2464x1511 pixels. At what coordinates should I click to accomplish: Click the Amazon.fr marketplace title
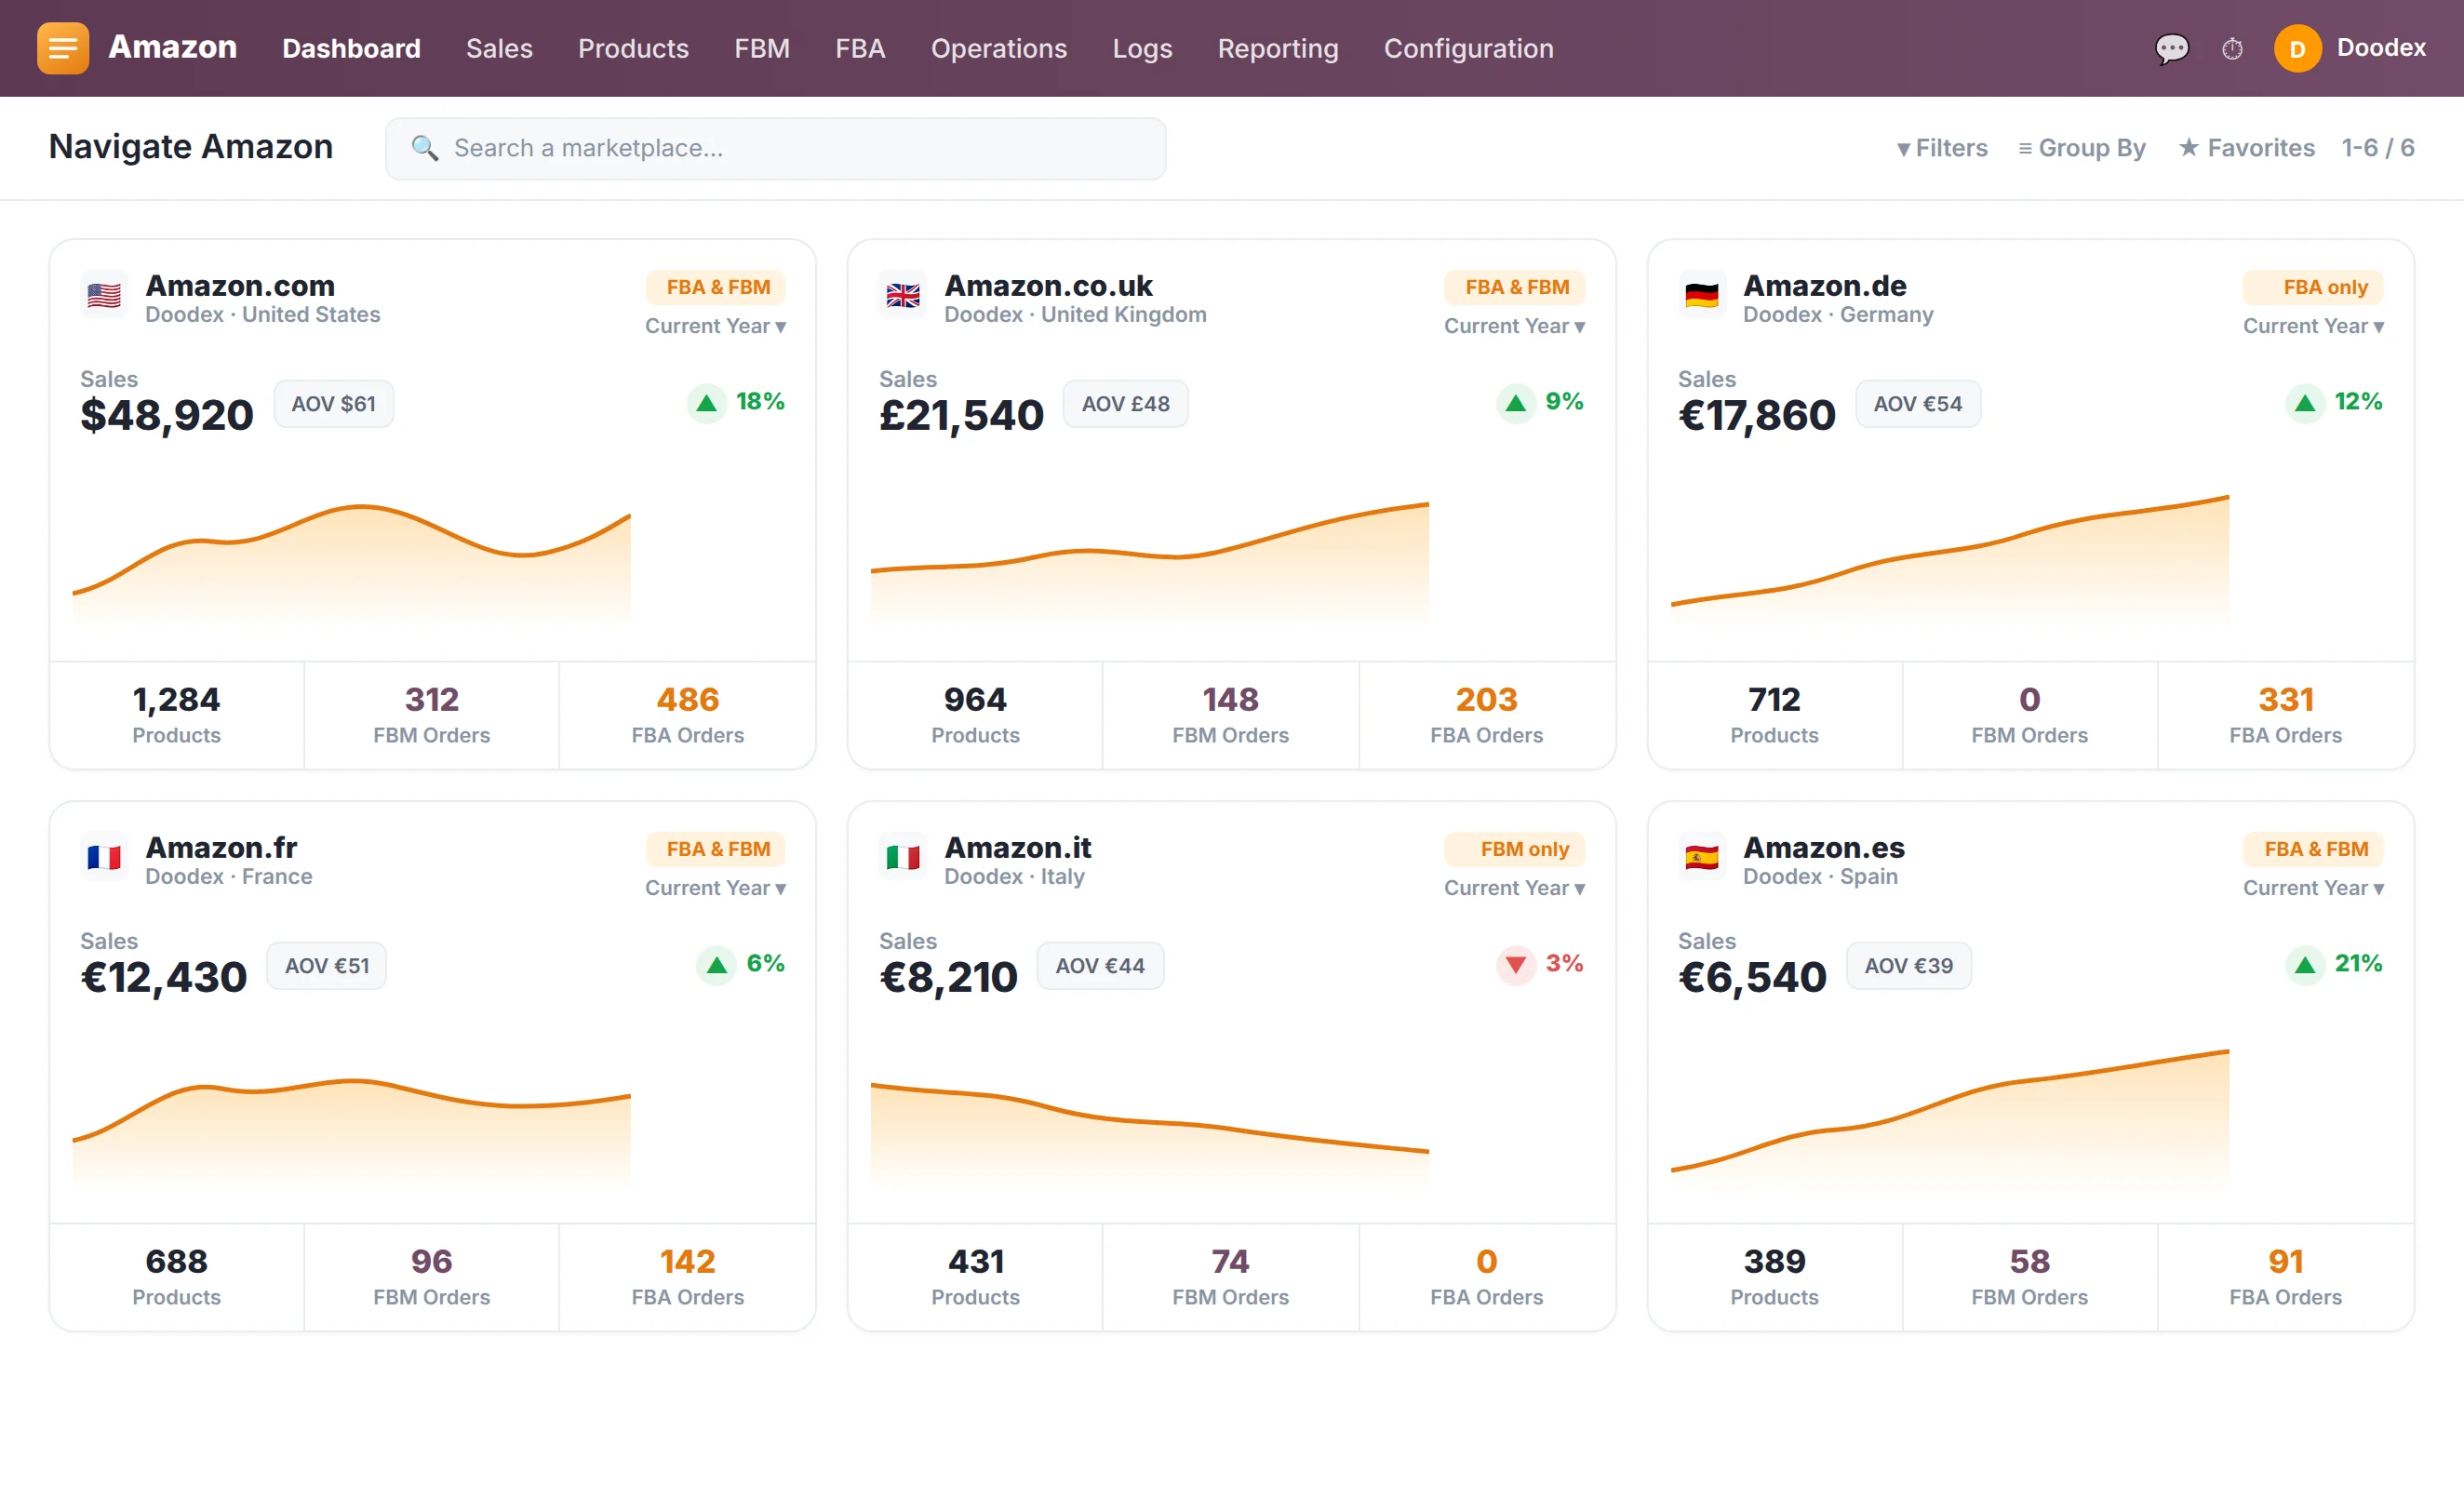click(x=221, y=847)
